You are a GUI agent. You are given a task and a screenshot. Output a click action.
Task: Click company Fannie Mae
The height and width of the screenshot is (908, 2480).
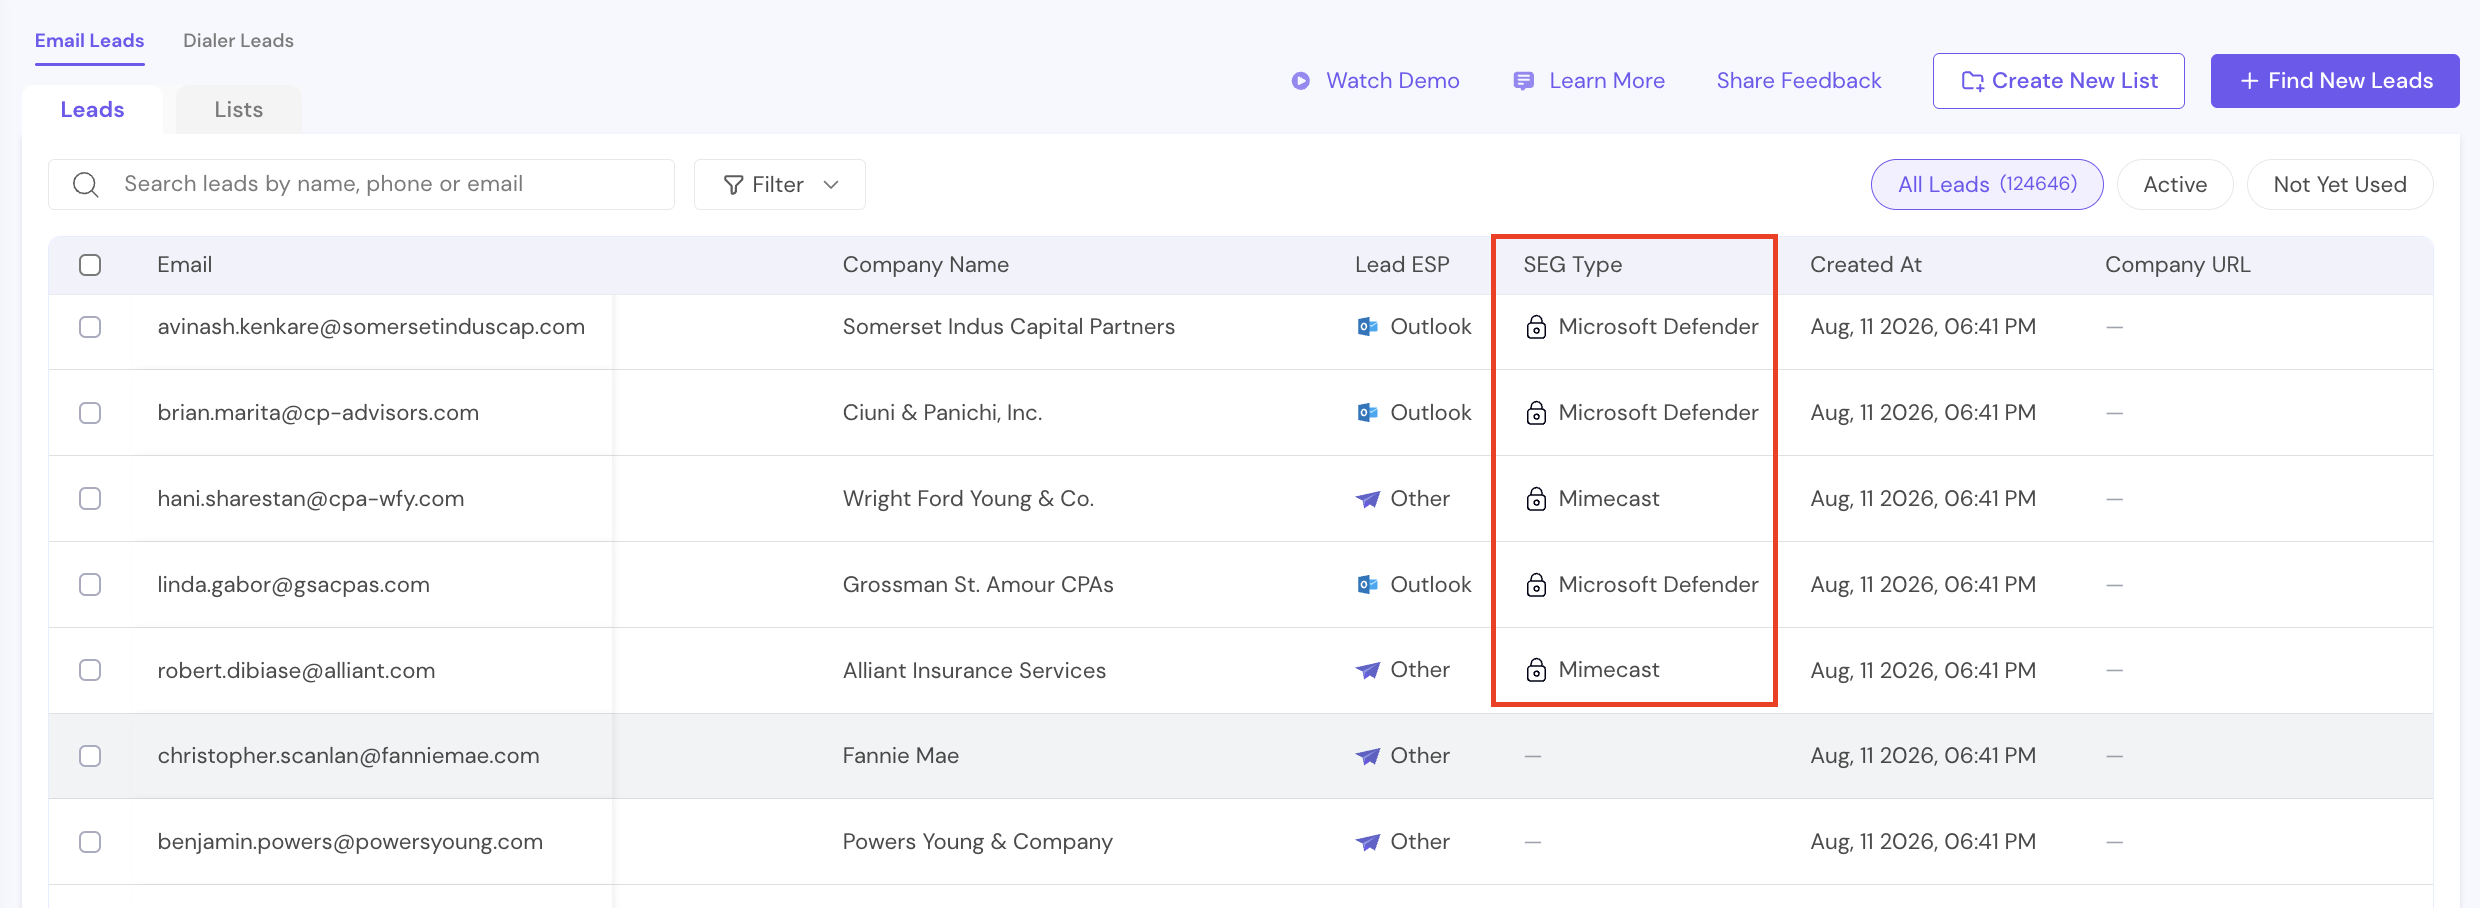(x=901, y=756)
